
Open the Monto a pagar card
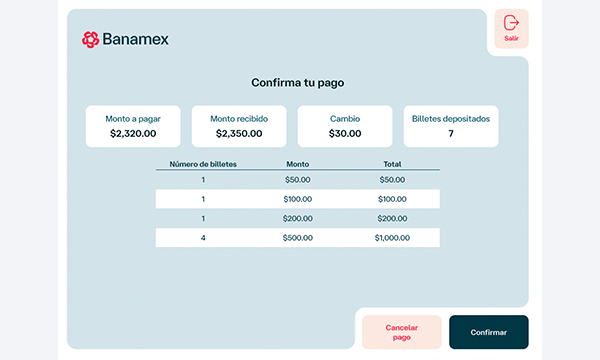pos(133,126)
